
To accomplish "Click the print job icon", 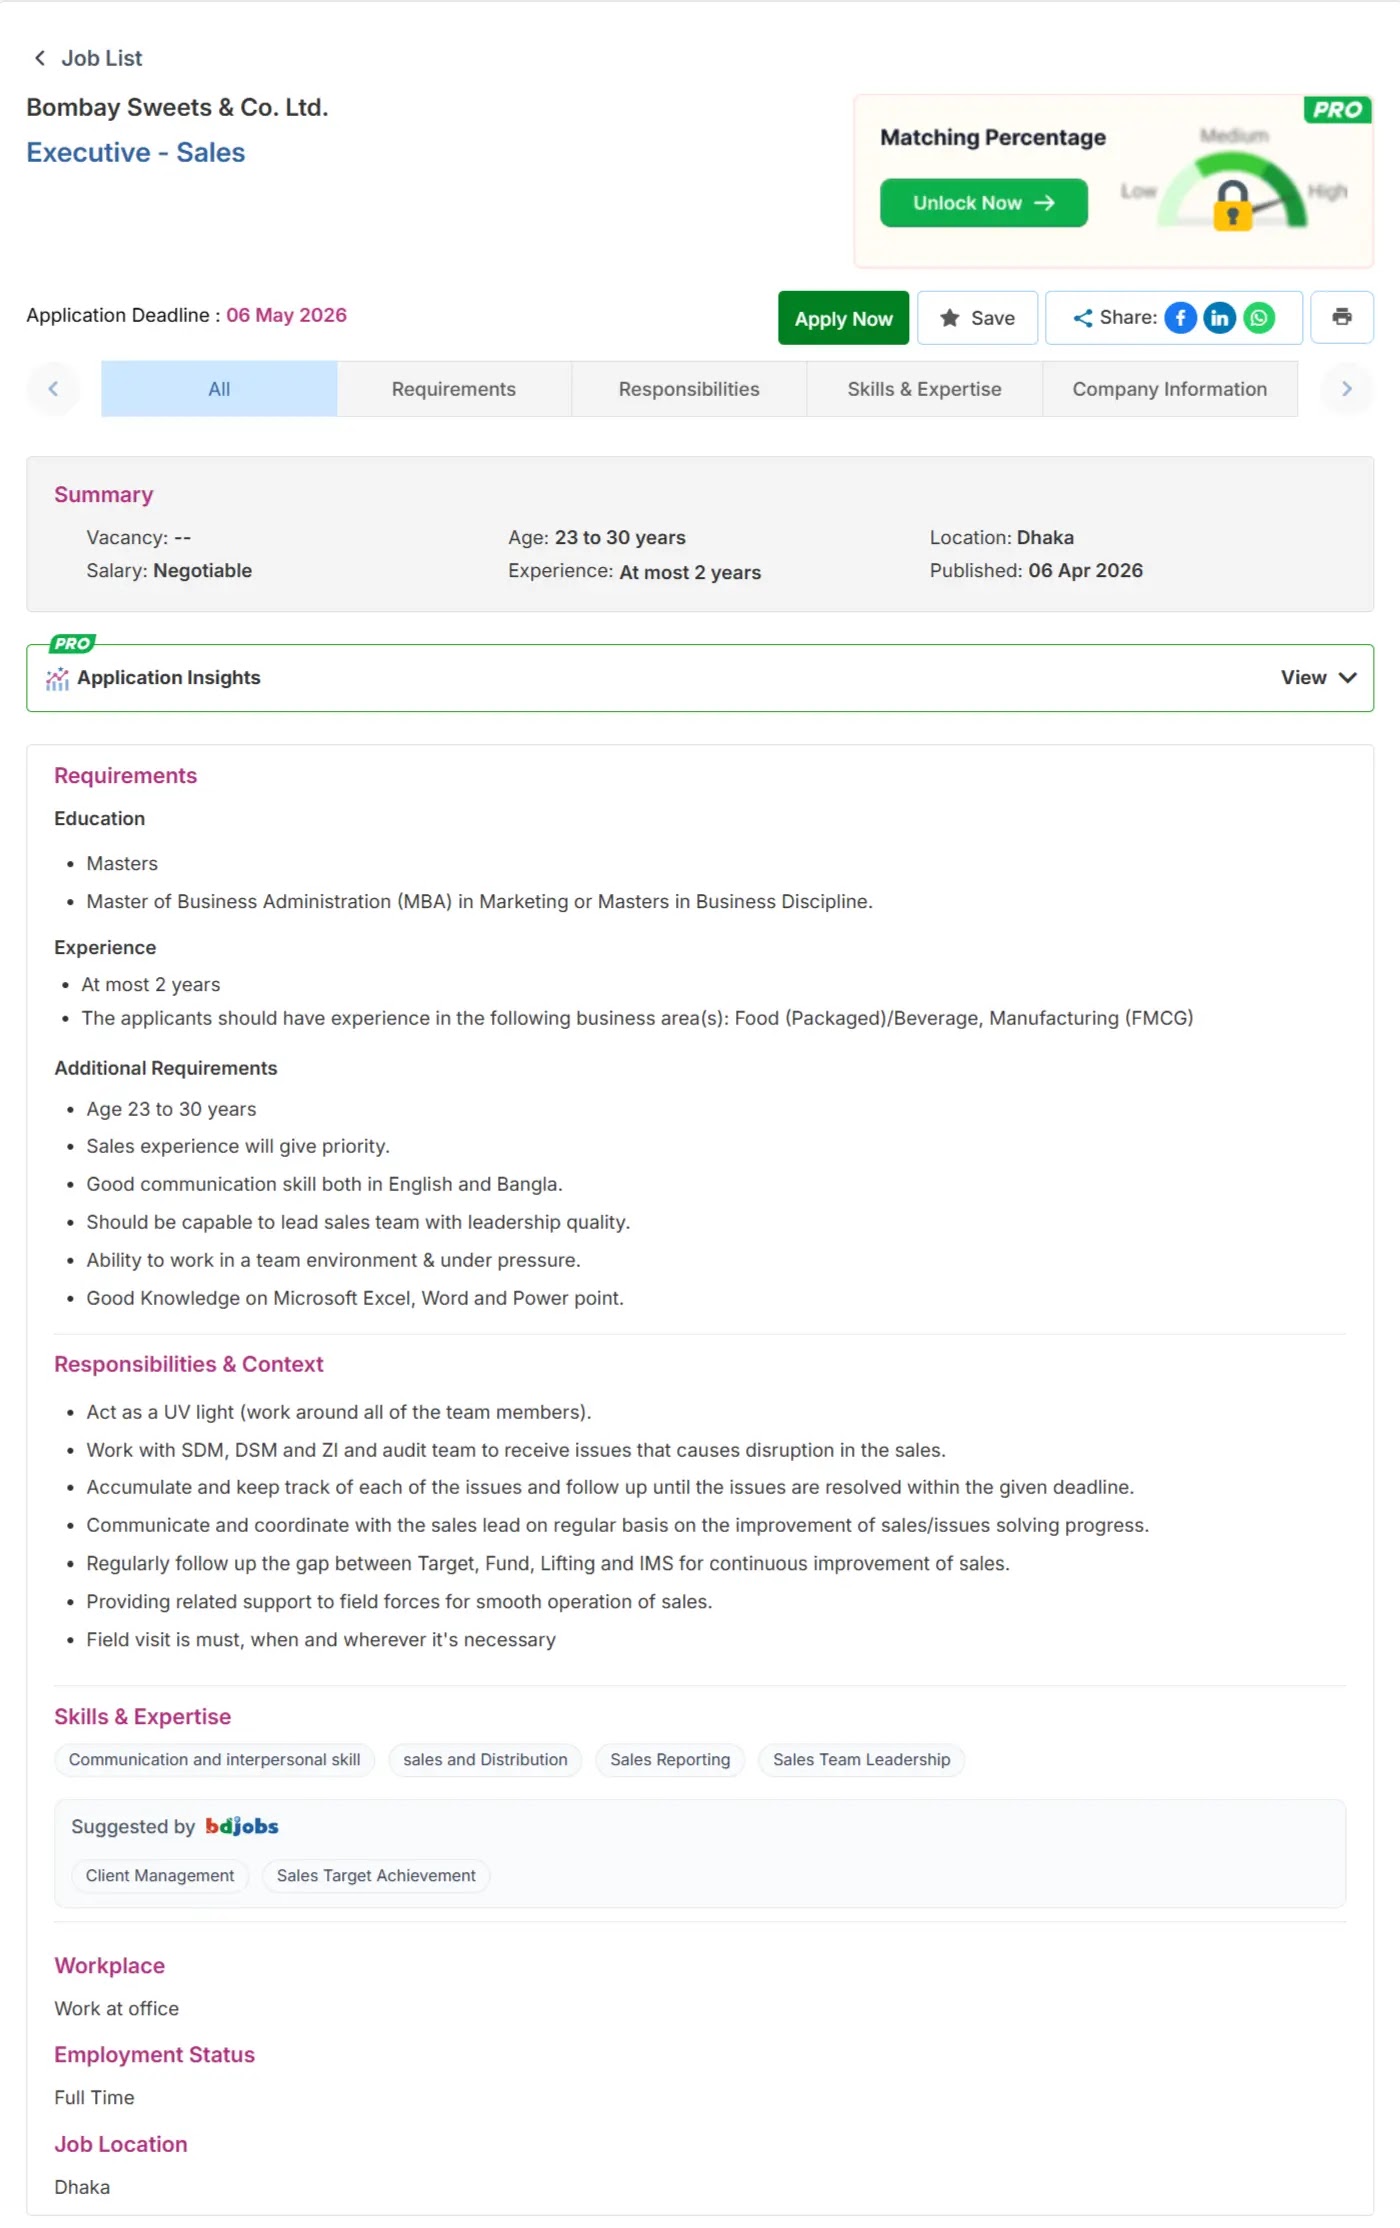I will (1341, 318).
